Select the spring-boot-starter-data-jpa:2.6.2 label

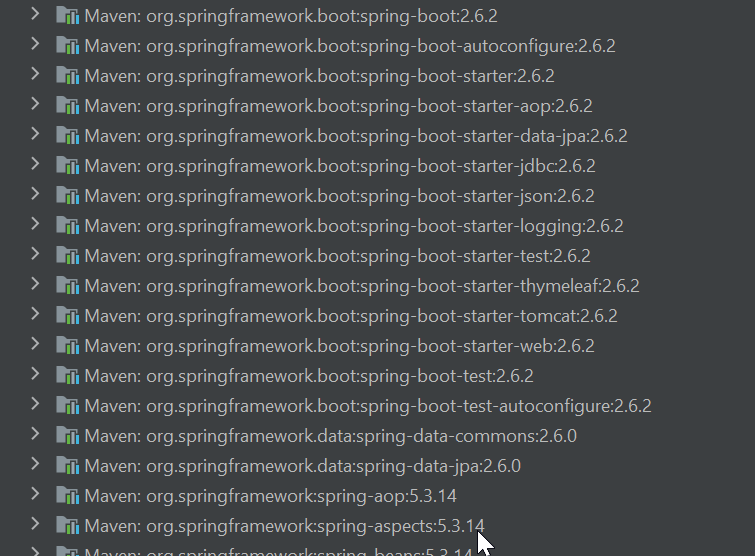pos(356,136)
